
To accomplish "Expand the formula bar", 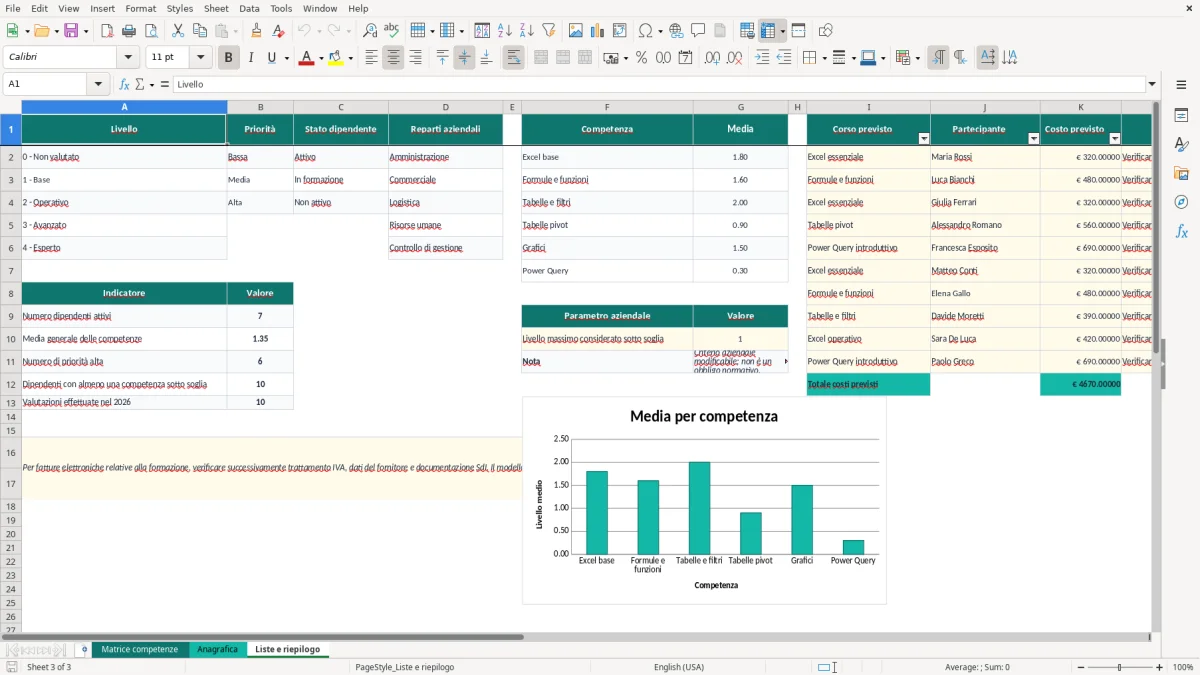I will pos(1152,84).
